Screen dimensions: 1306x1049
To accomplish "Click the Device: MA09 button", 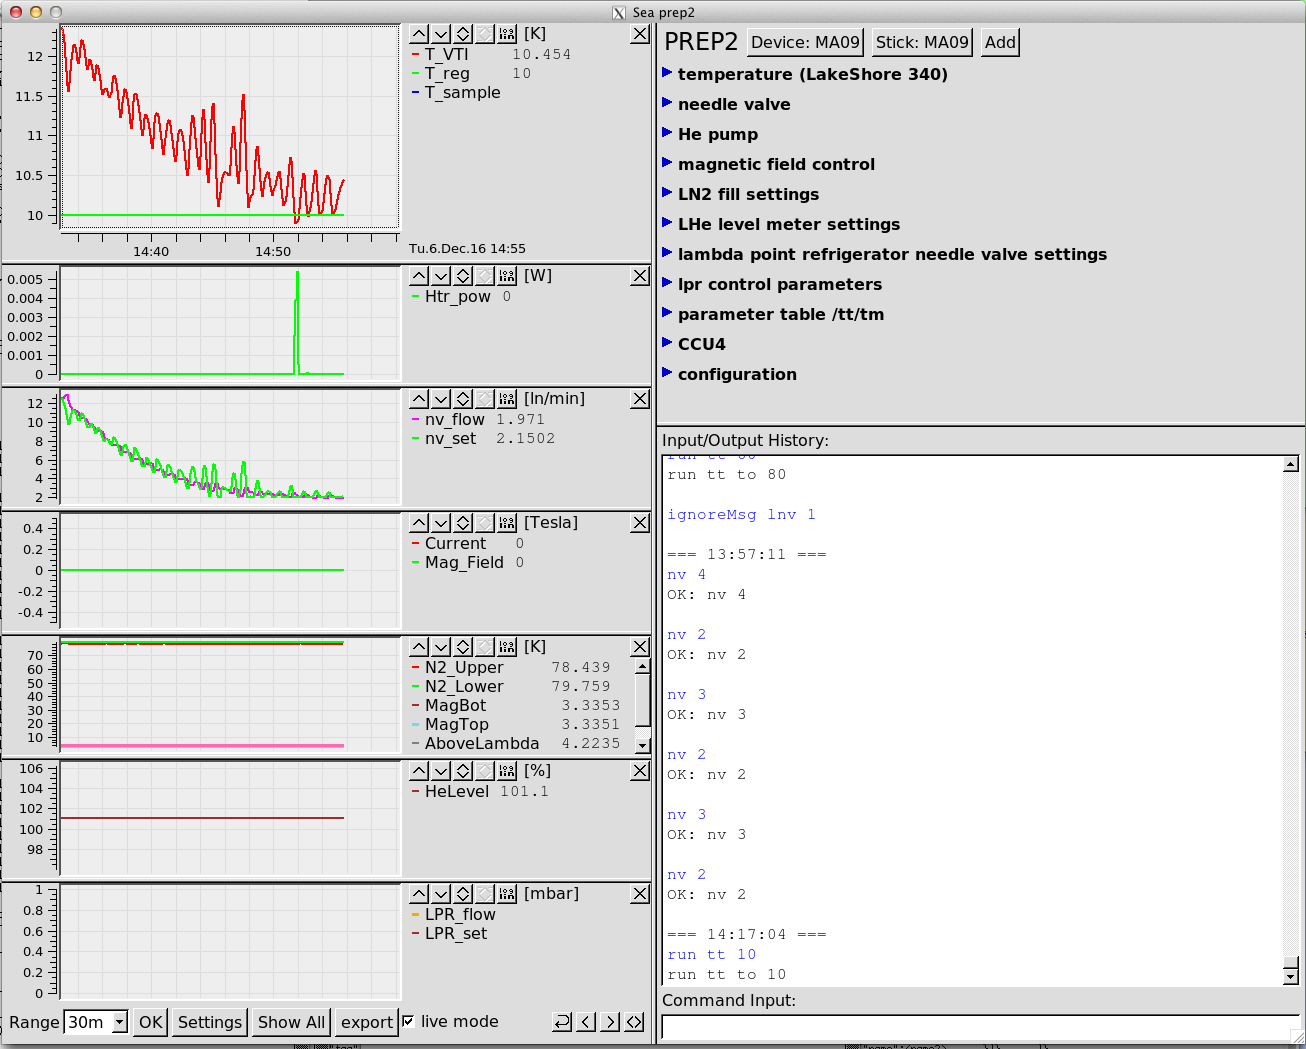I will (x=805, y=42).
